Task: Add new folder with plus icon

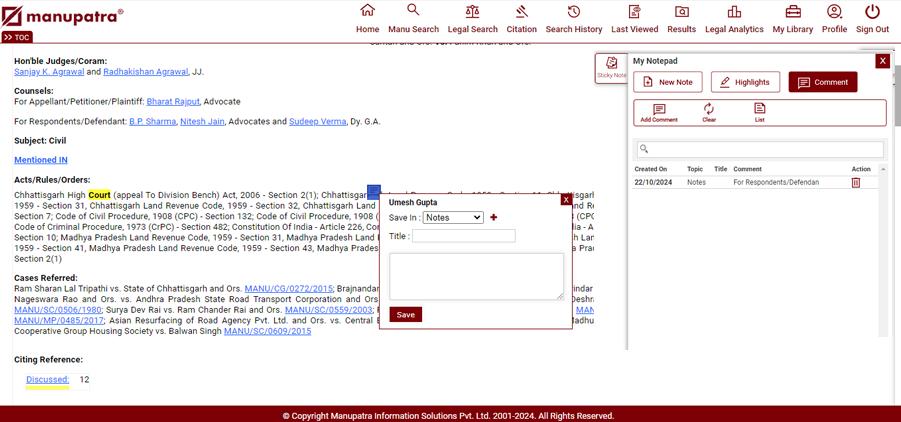Action: 493,217
